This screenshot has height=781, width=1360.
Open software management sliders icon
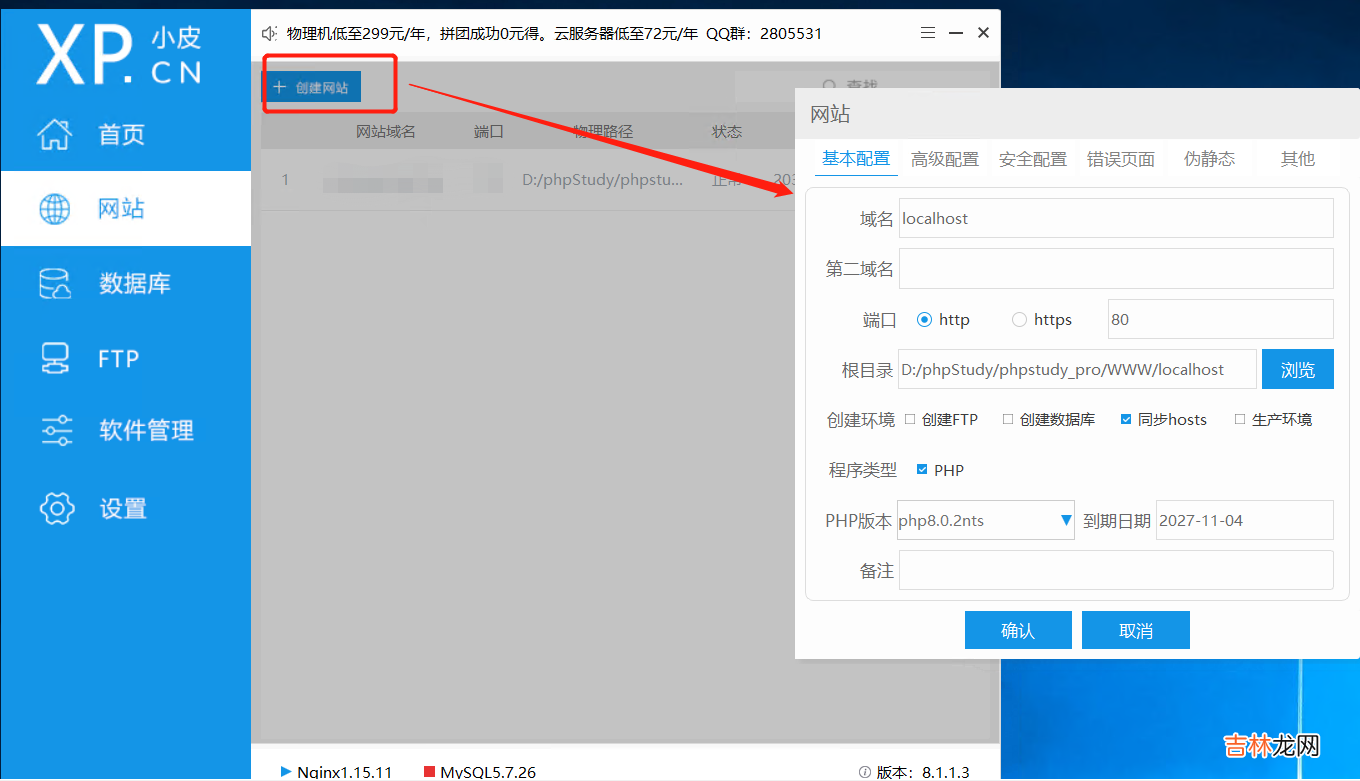56,431
